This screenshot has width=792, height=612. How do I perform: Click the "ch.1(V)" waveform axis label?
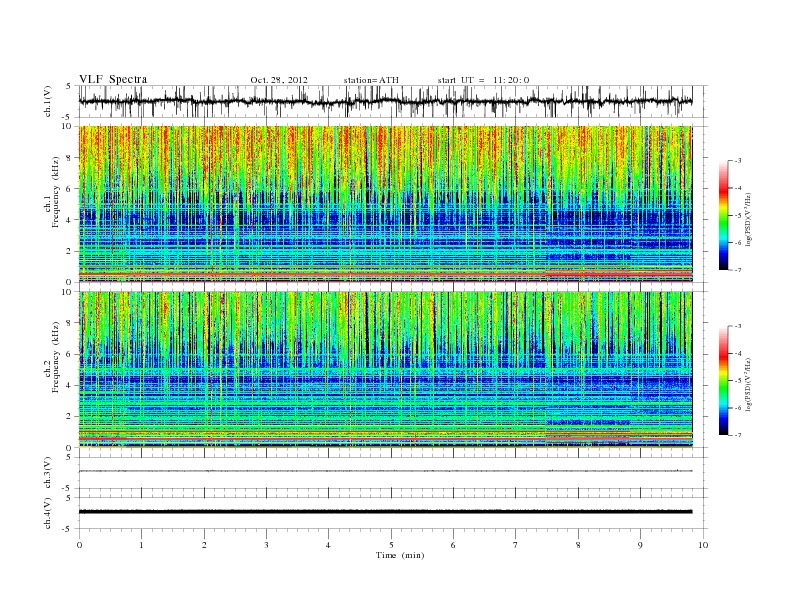tap(48, 103)
